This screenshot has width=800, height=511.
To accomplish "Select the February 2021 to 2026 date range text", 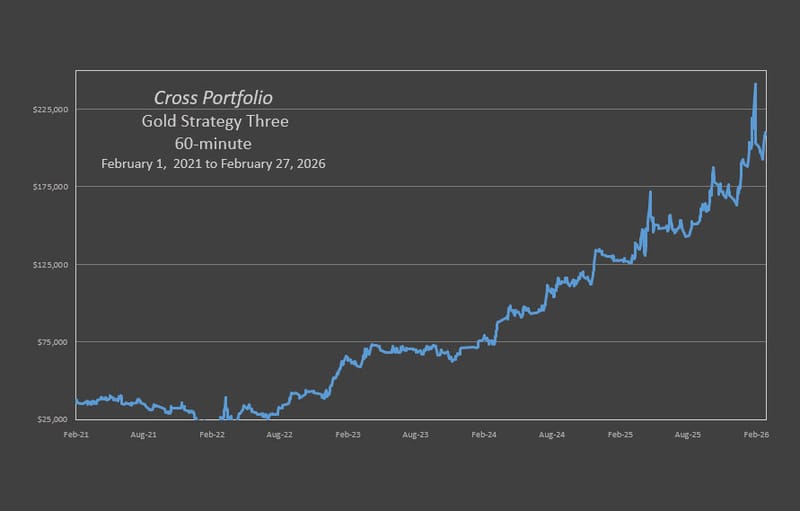I will (213, 163).
